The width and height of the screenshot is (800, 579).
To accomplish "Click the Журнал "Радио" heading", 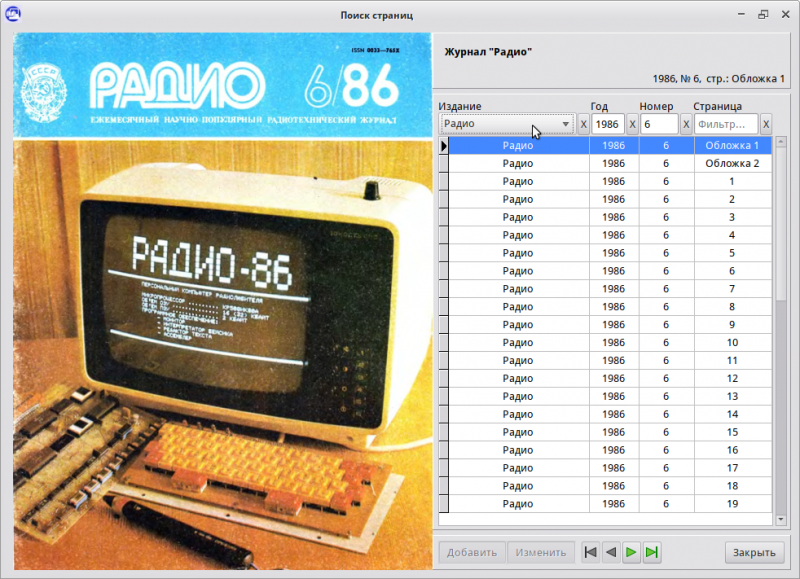I will tap(488, 52).
